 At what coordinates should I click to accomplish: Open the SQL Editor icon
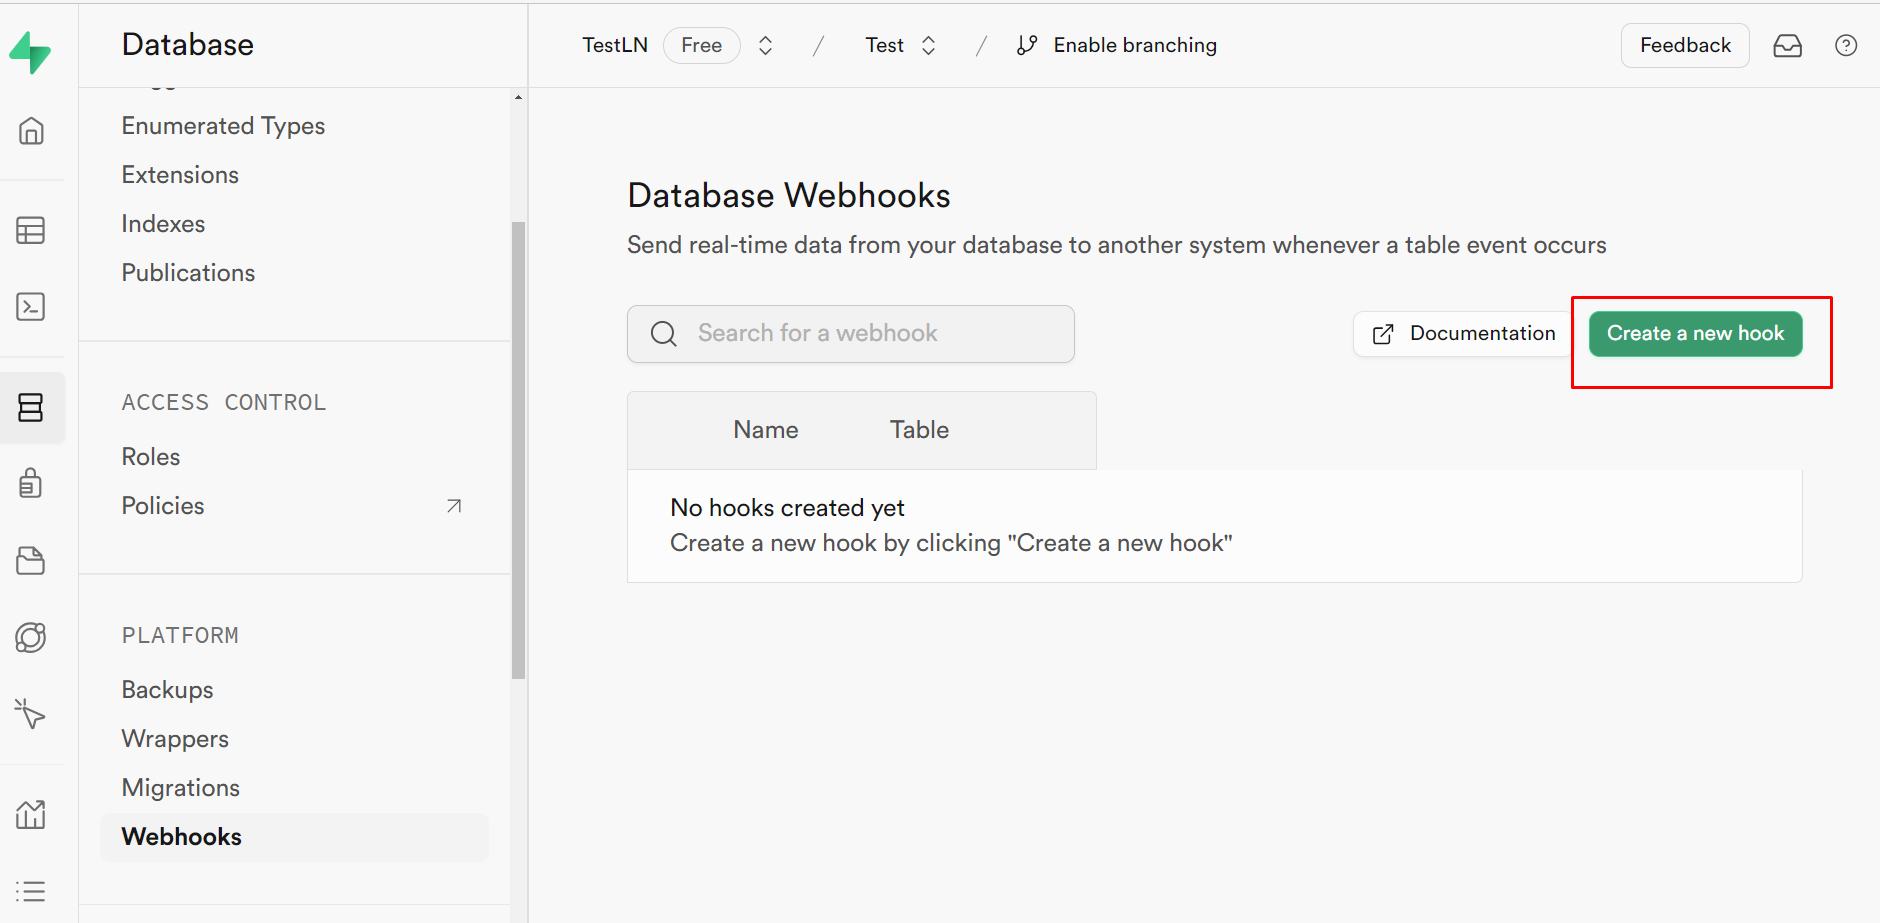tap(31, 307)
